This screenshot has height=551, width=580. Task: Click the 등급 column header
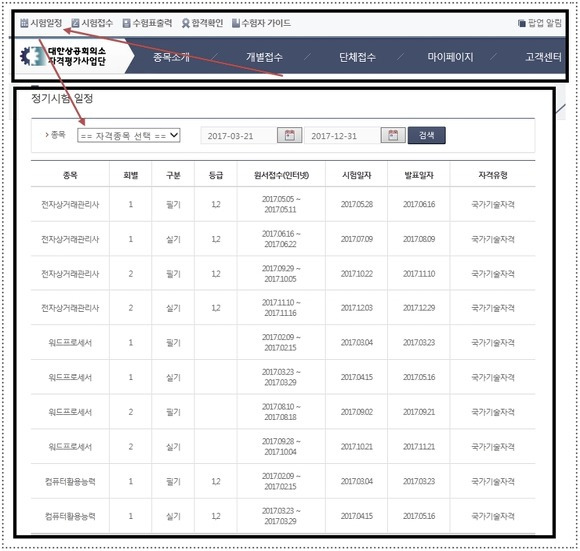click(x=216, y=175)
